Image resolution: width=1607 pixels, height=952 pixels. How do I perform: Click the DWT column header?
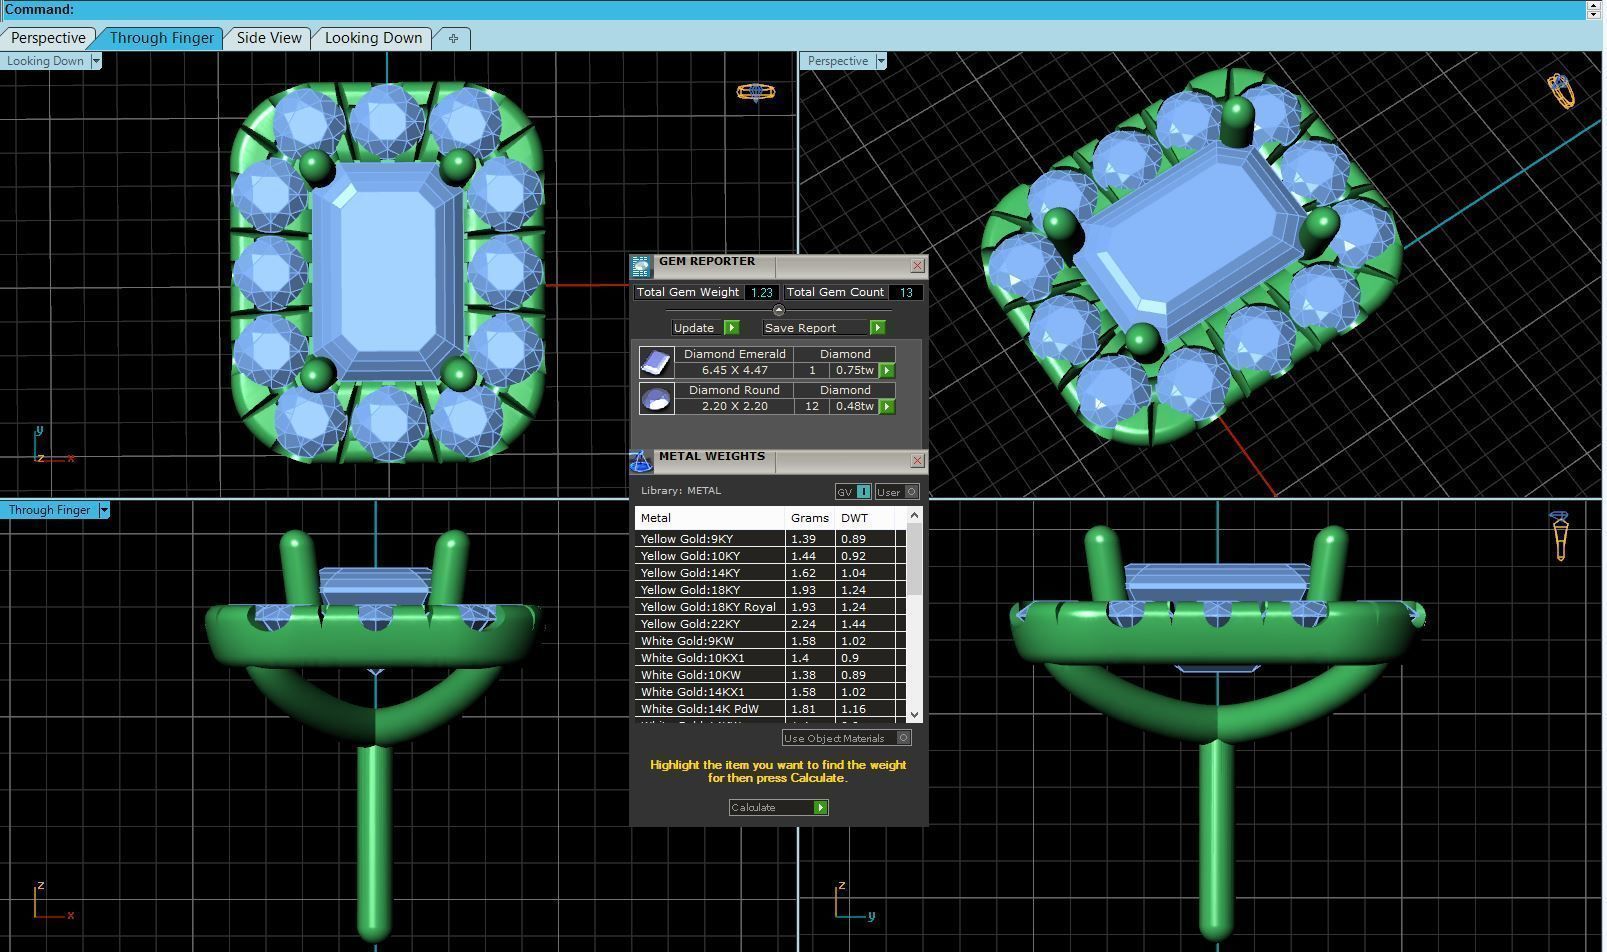(865, 518)
